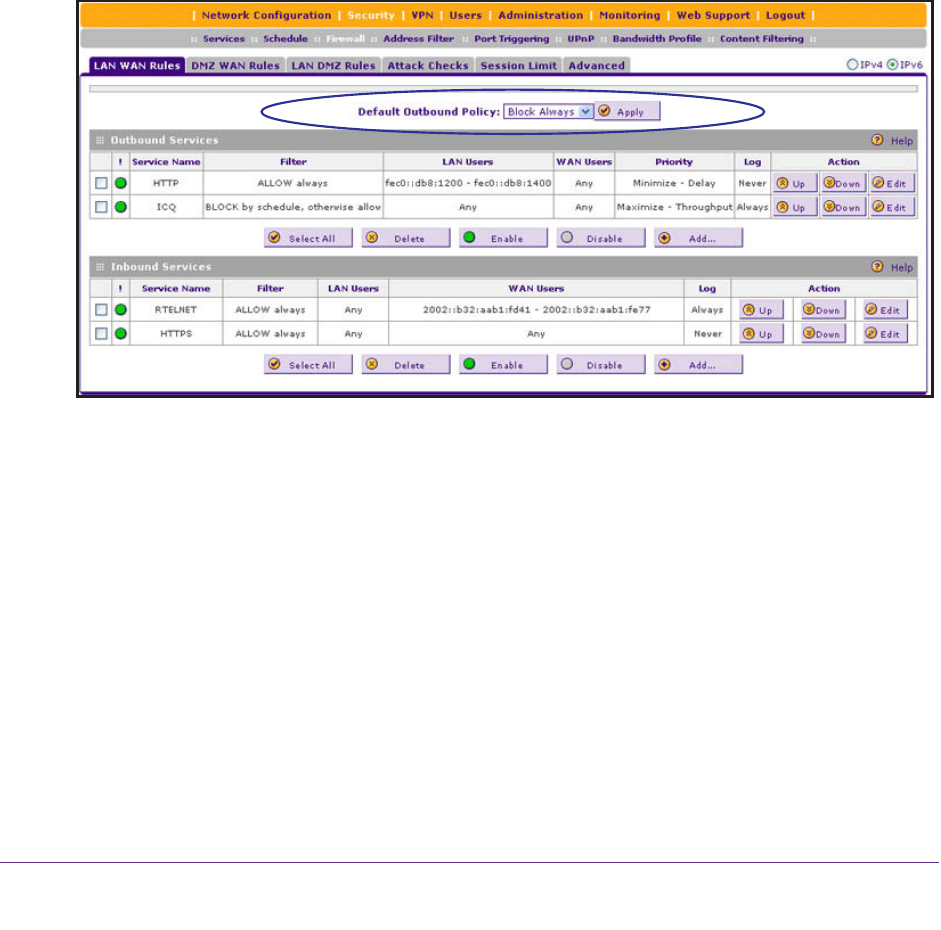Screen dimensions: 941x930
Task: Open Help for Inbound Services
Action: pyautogui.click(x=892, y=267)
